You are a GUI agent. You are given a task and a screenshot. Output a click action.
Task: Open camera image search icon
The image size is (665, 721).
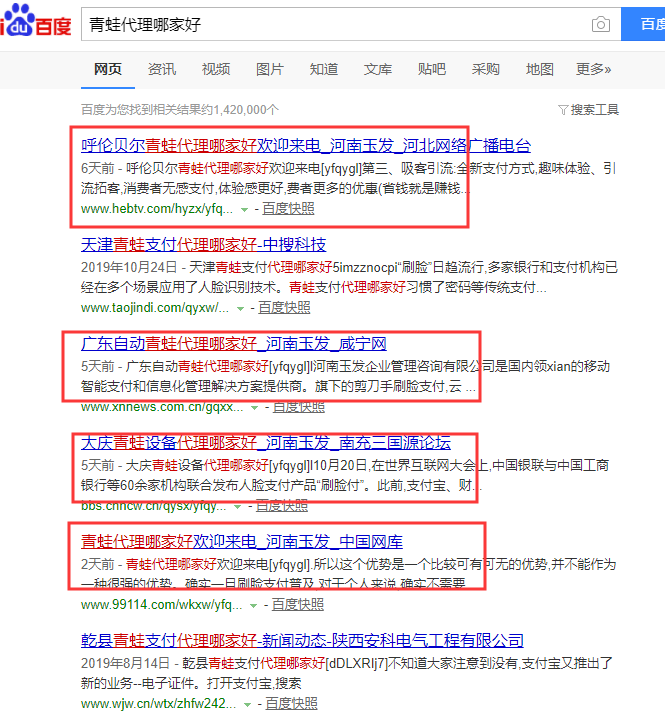[601, 24]
